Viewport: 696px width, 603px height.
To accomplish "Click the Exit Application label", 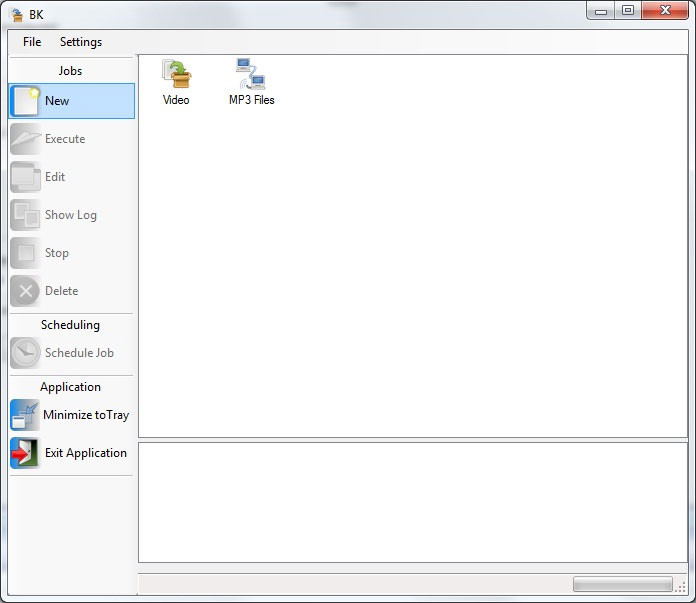I will coord(86,453).
